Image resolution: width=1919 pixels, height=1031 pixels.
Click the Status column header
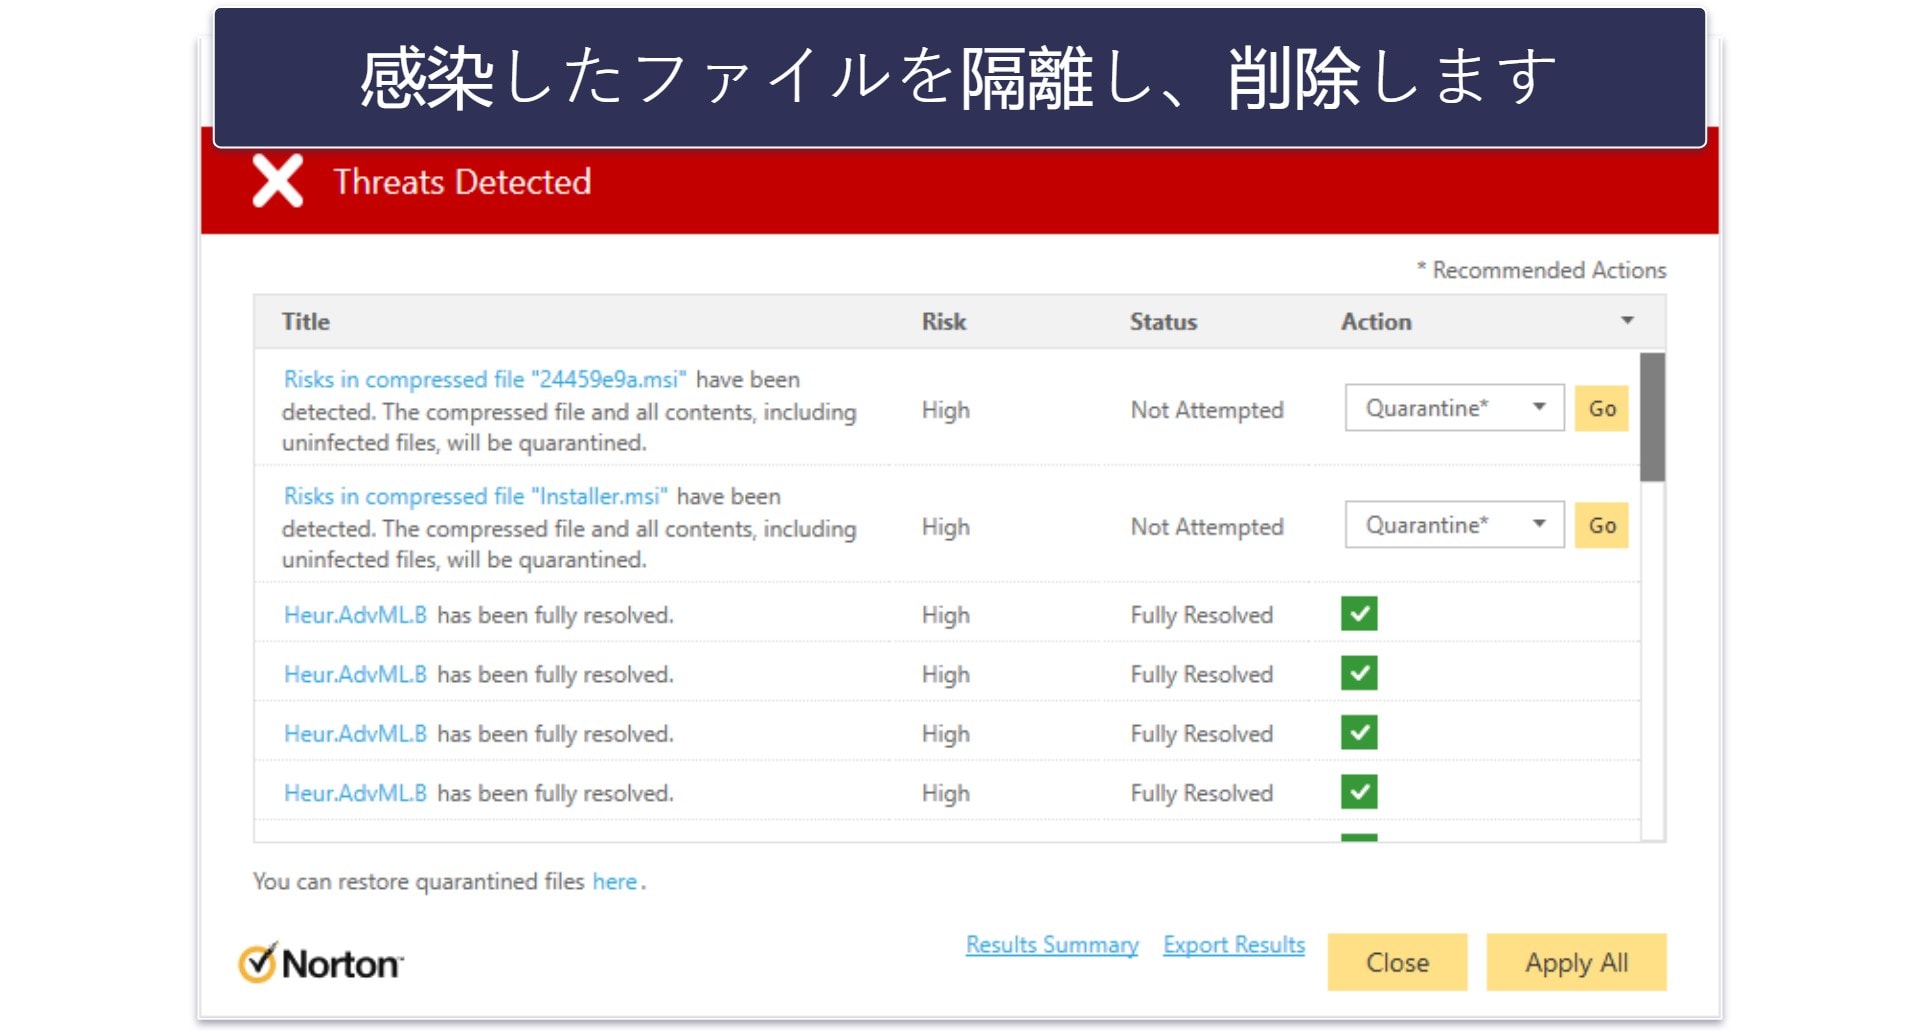[1163, 322]
